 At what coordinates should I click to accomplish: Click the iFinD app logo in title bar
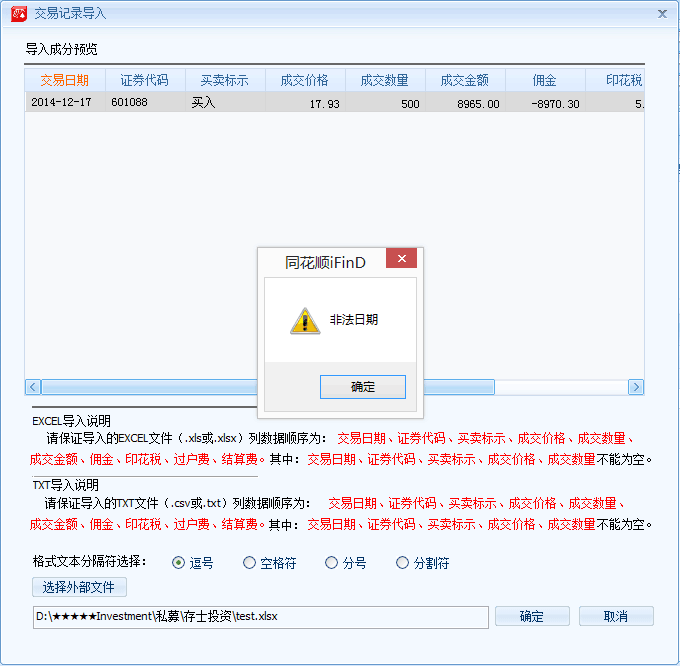(19, 13)
